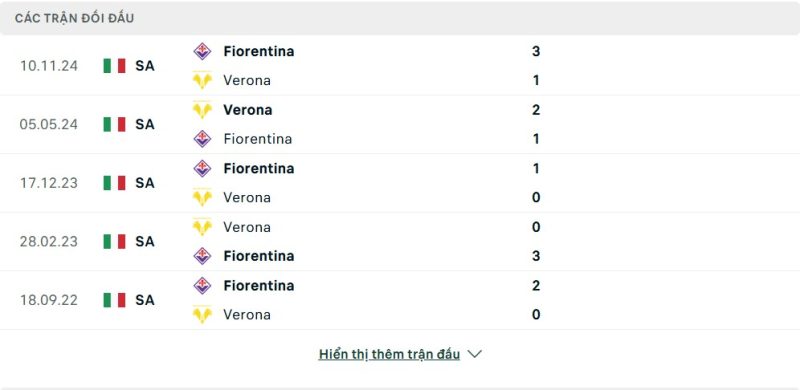Click Italian flag icon beside 17.12.23

114,183
